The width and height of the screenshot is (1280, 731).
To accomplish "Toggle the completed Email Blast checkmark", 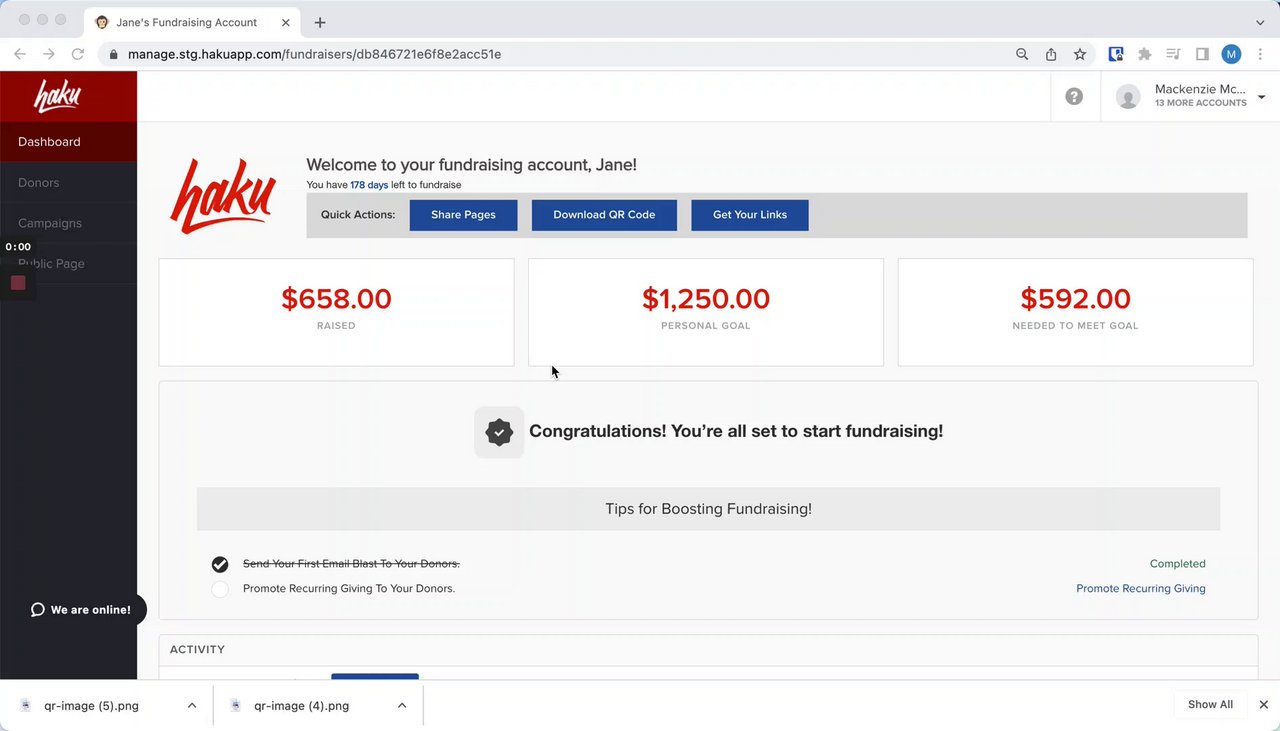I will [x=220, y=564].
